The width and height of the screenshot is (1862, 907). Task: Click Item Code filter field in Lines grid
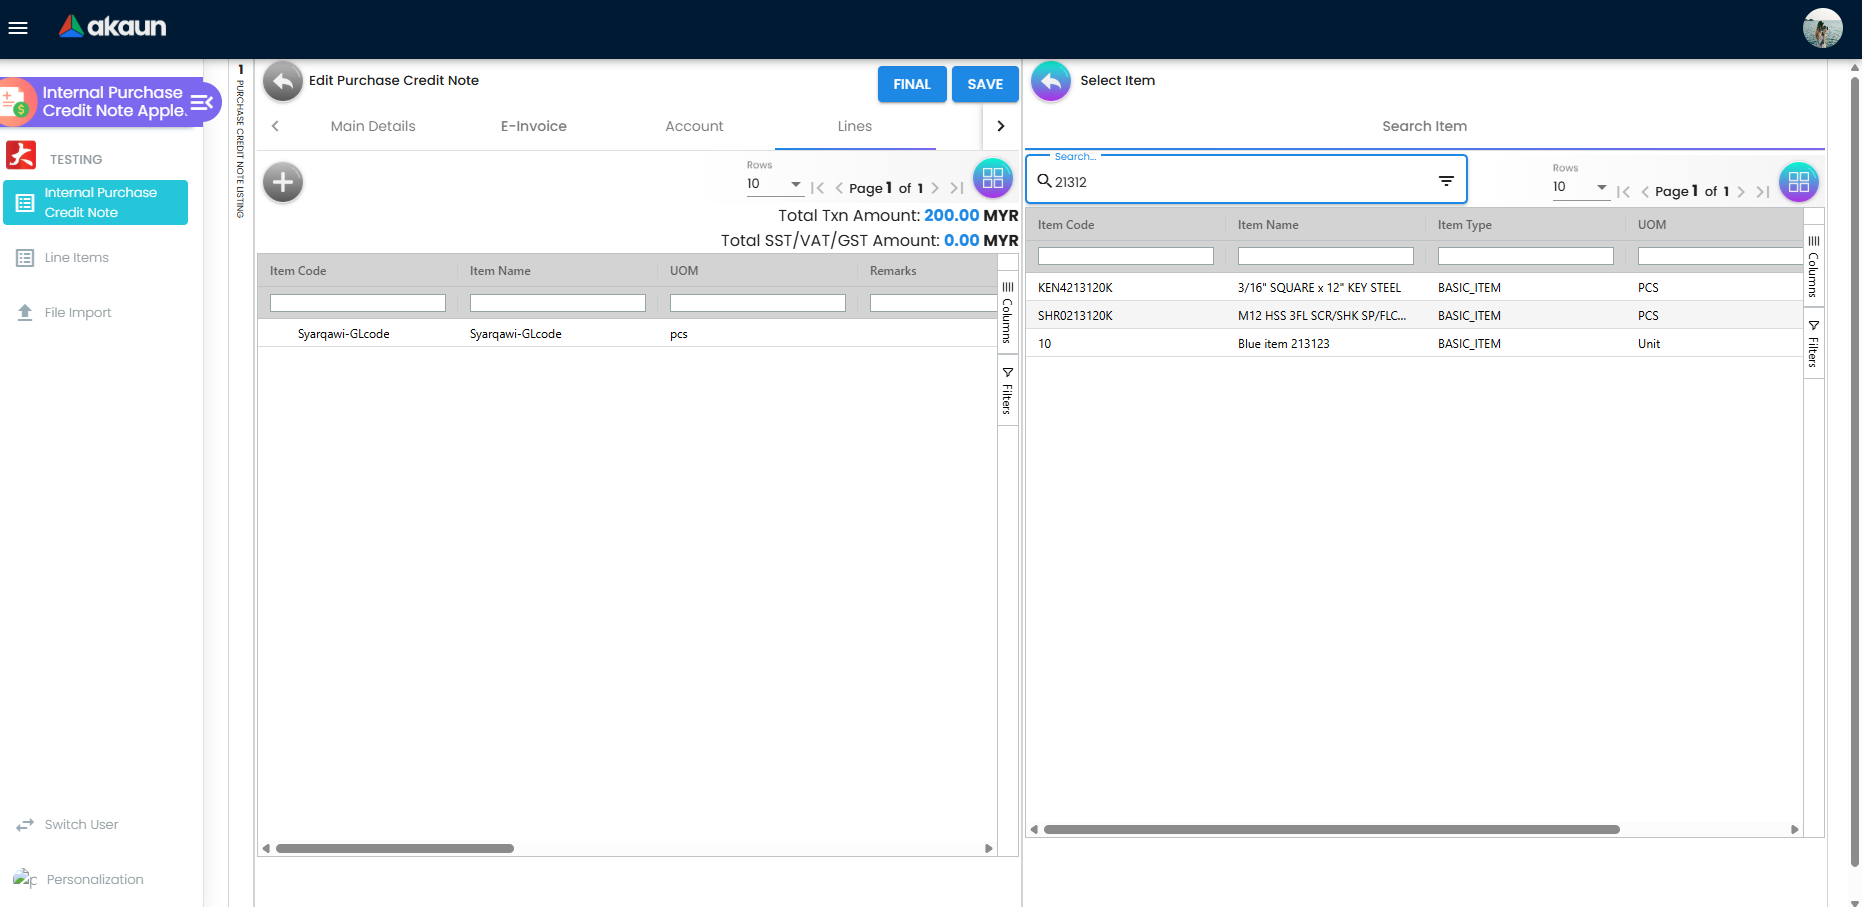tap(358, 303)
